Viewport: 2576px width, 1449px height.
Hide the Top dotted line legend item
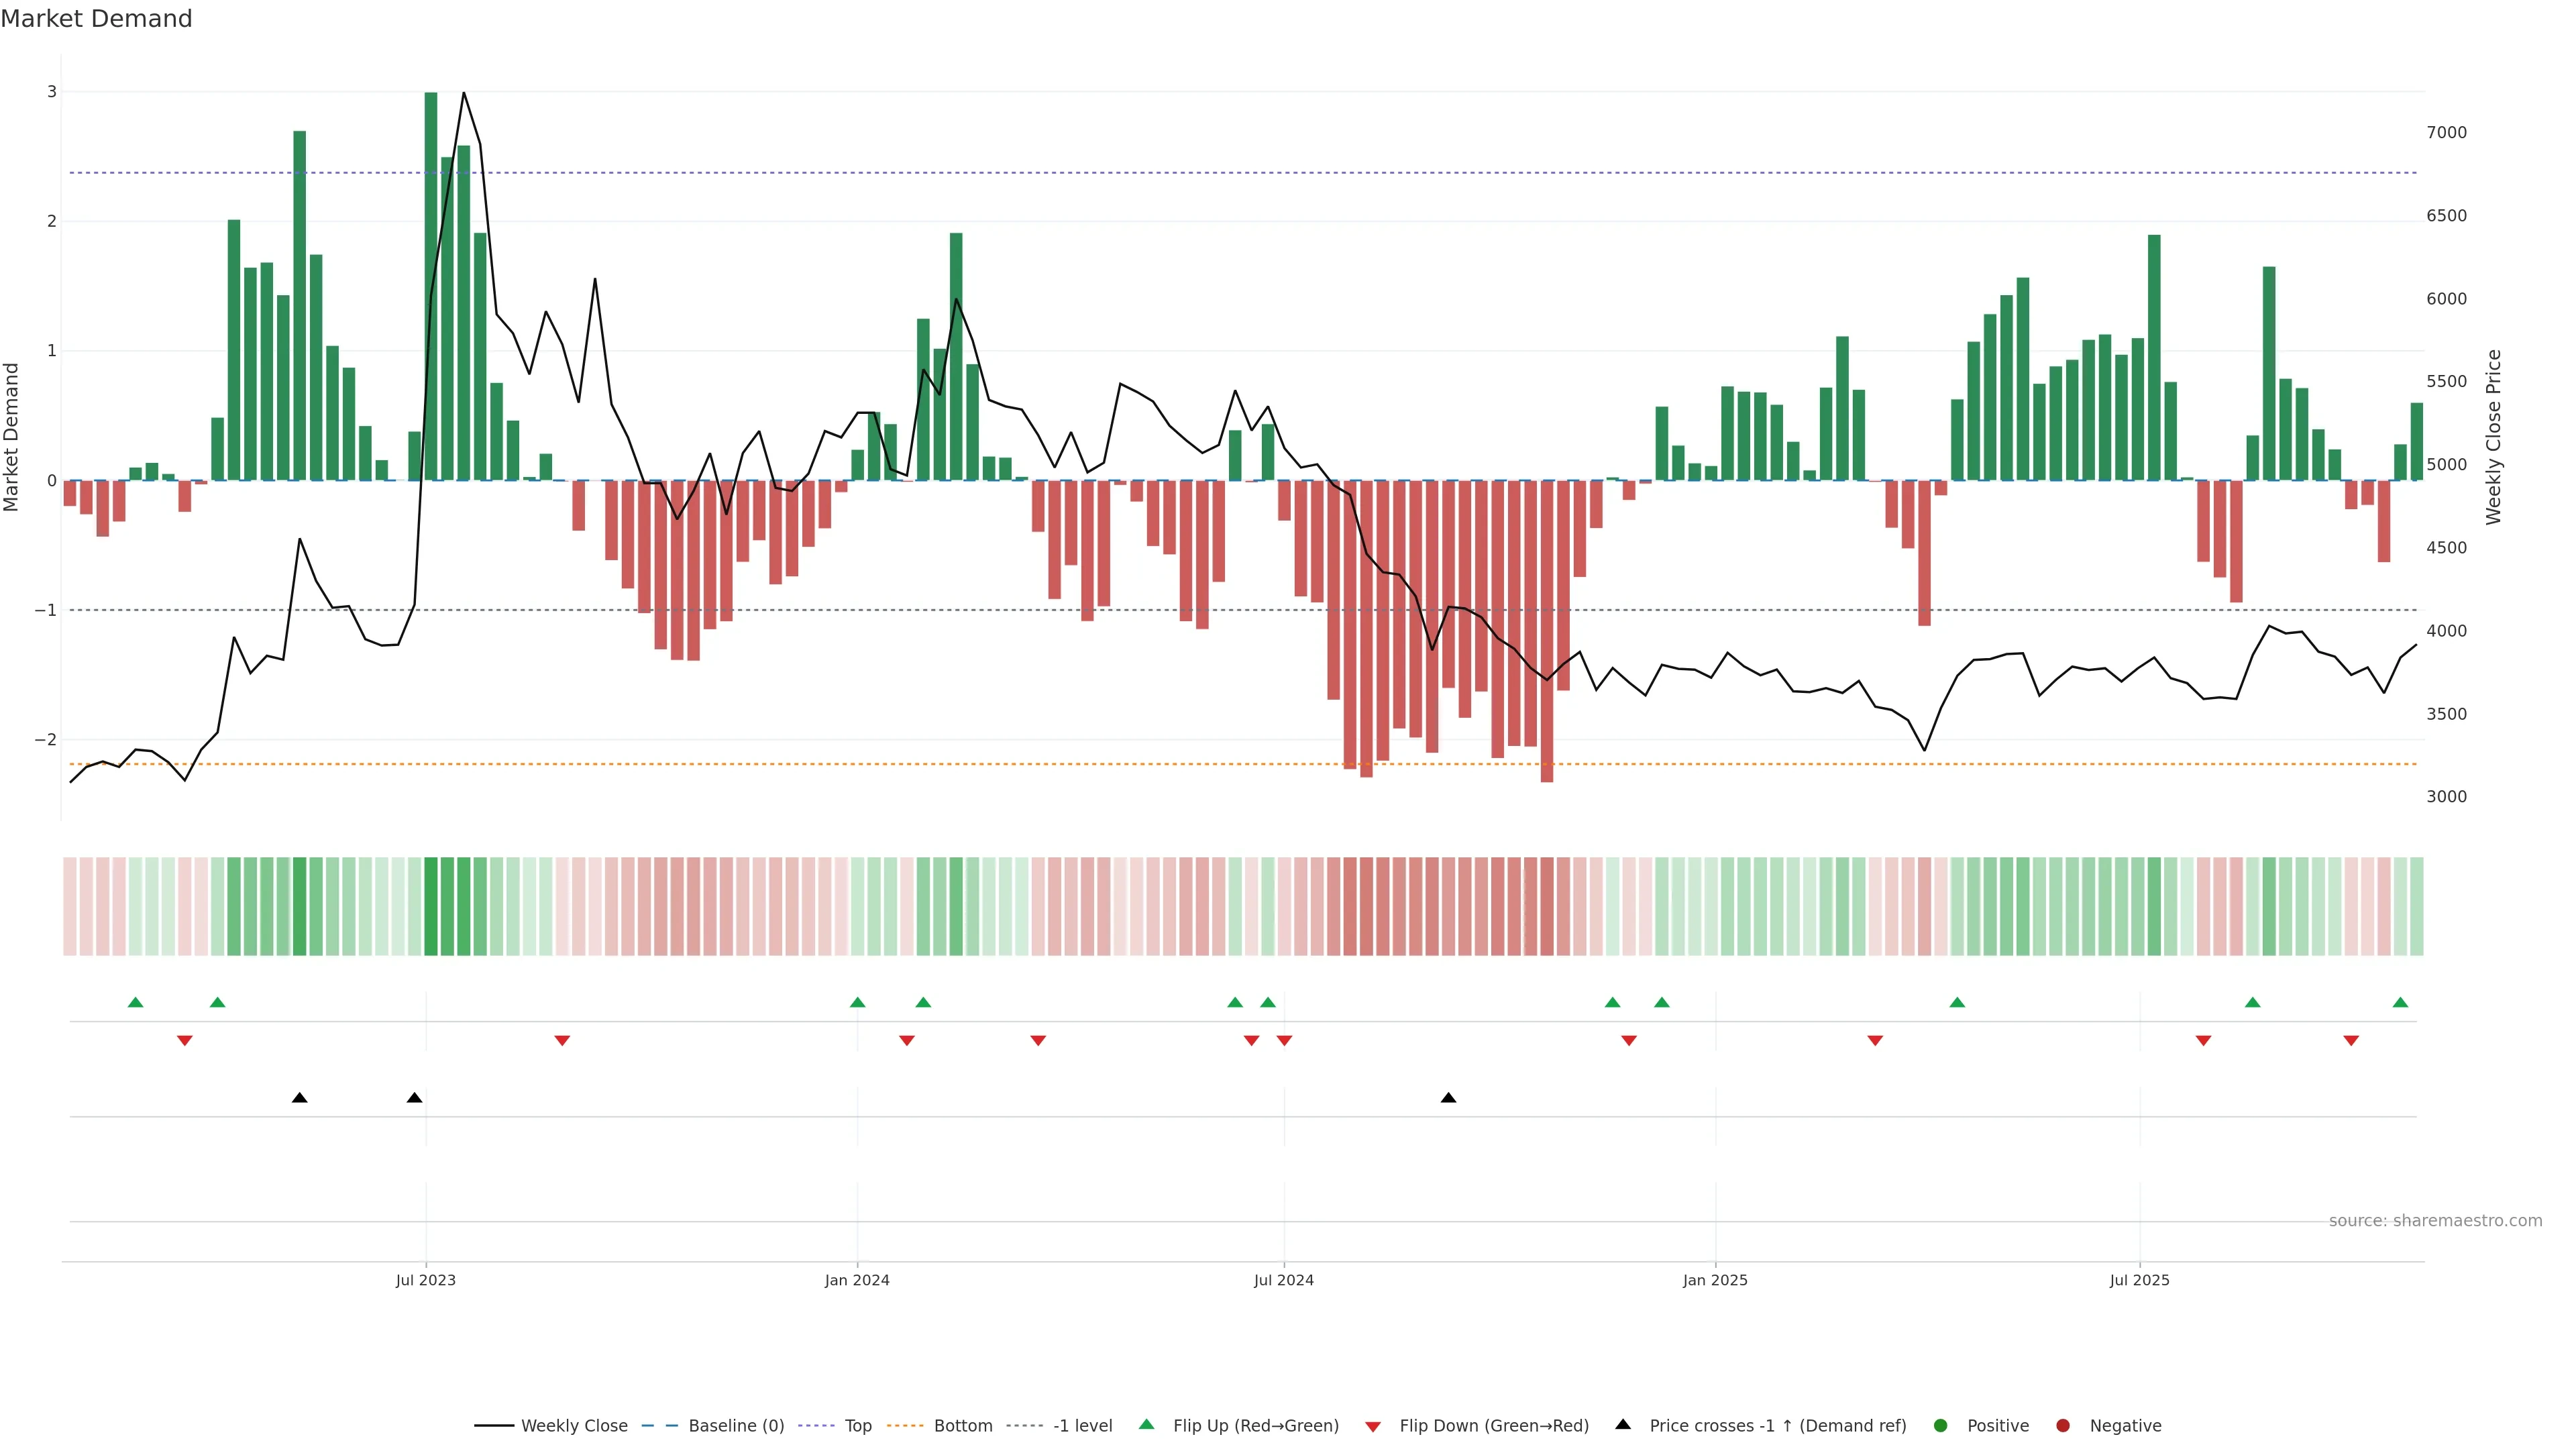pyautogui.click(x=857, y=1426)
